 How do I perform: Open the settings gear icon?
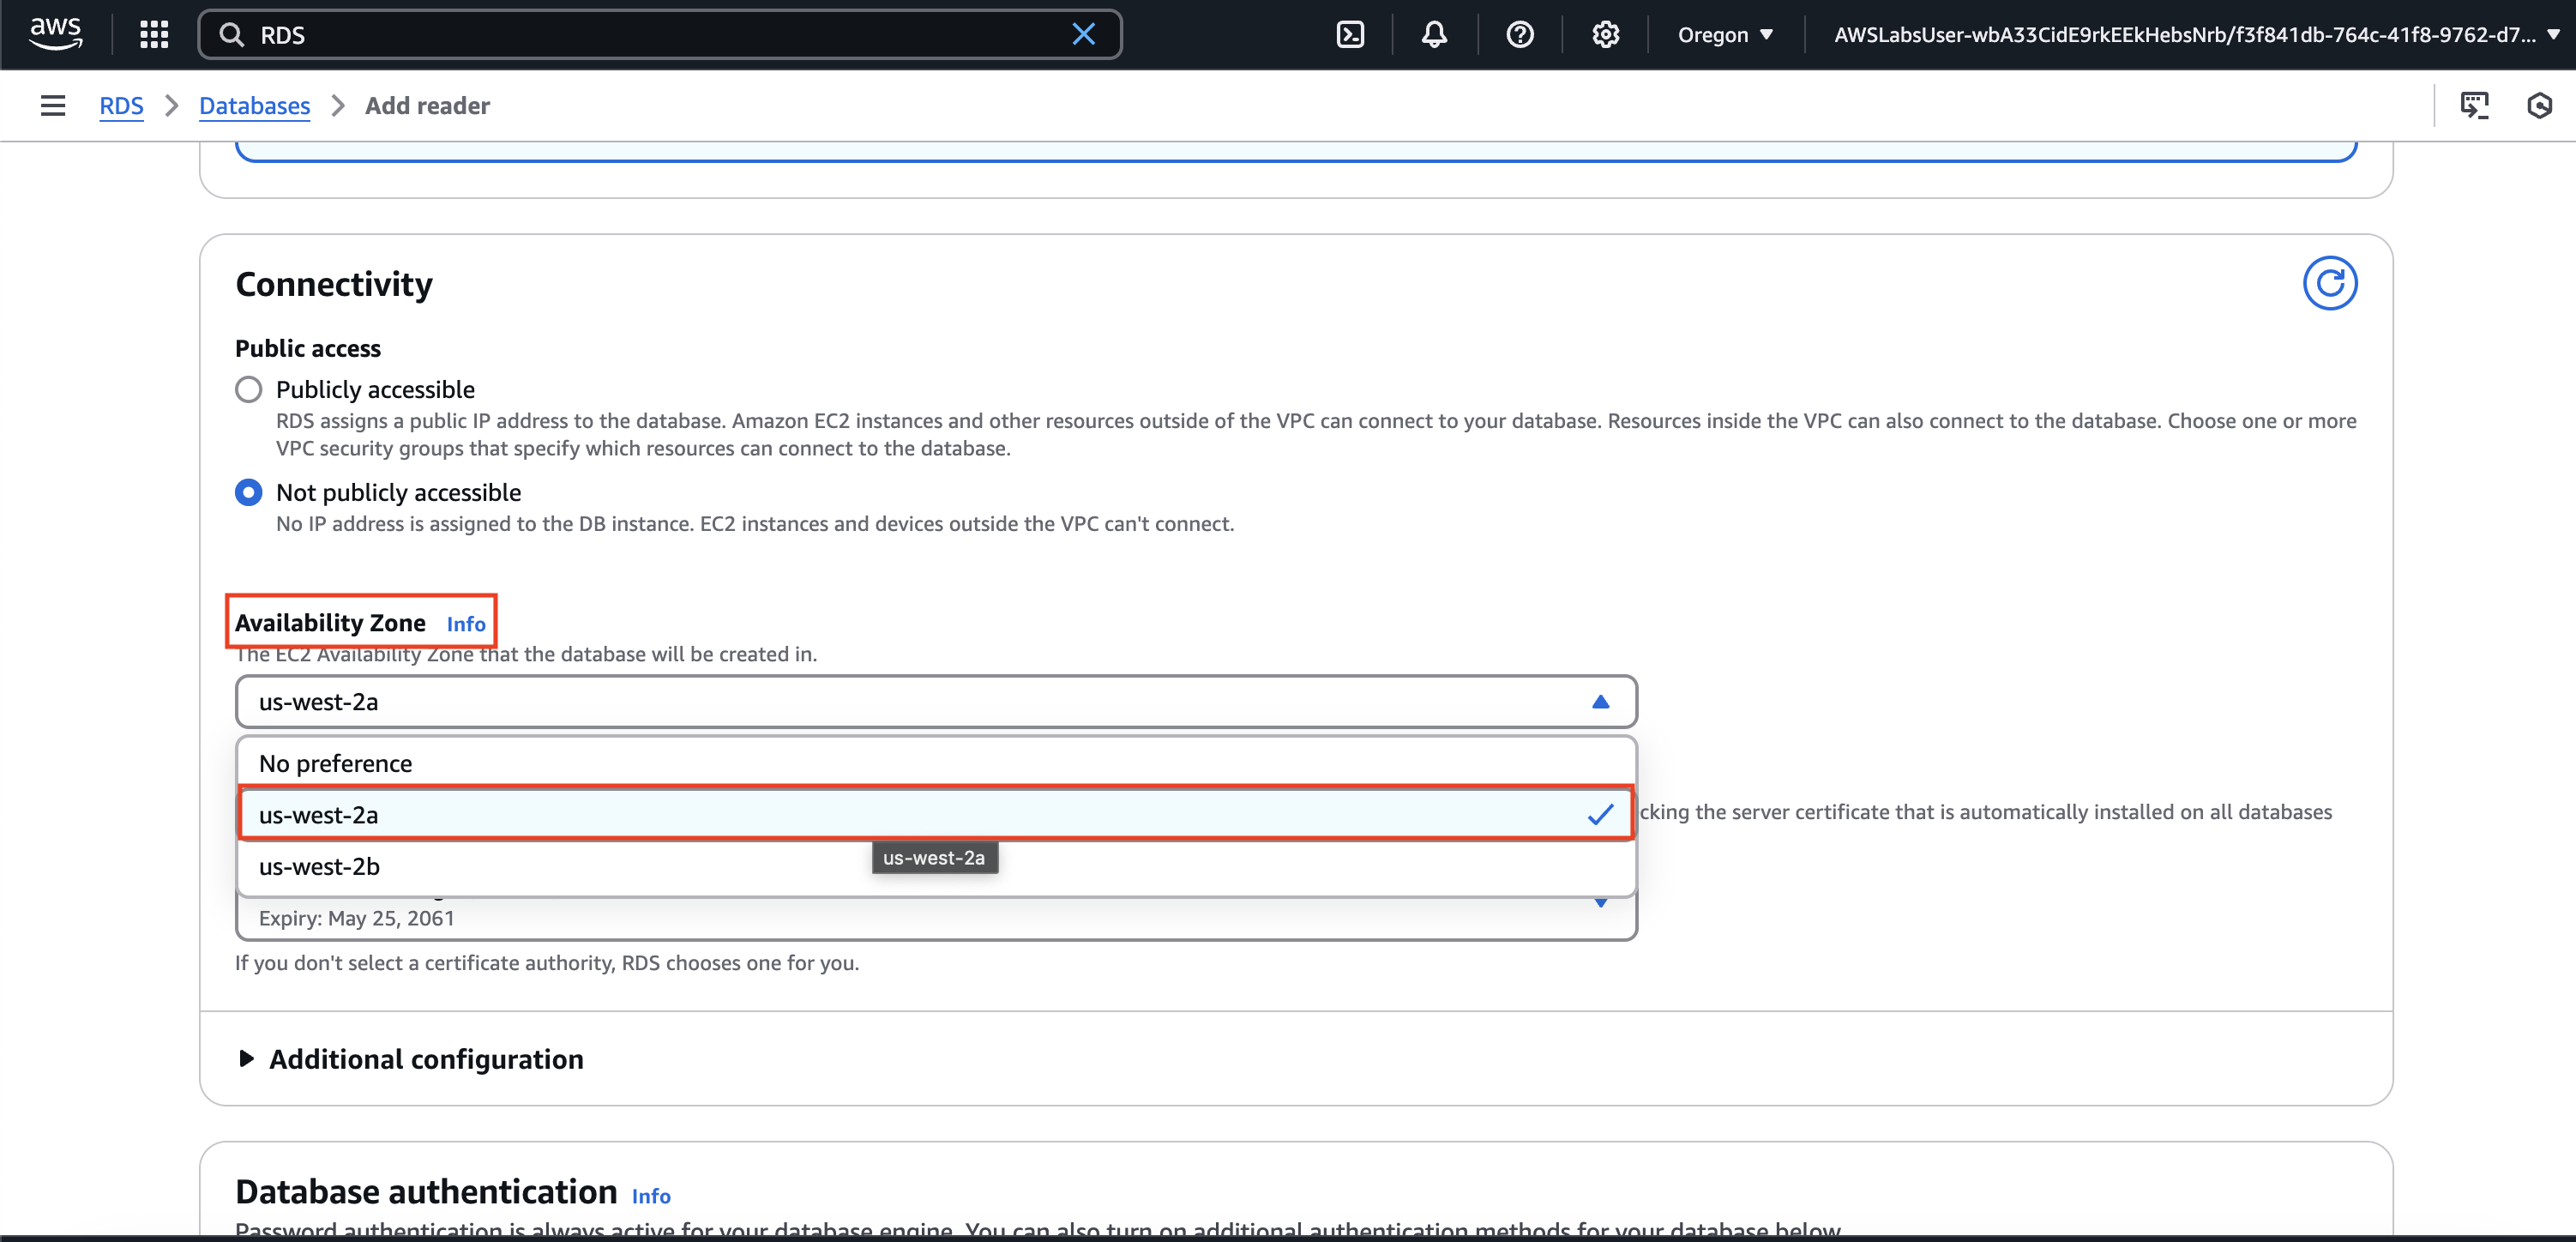point(1605,35)
